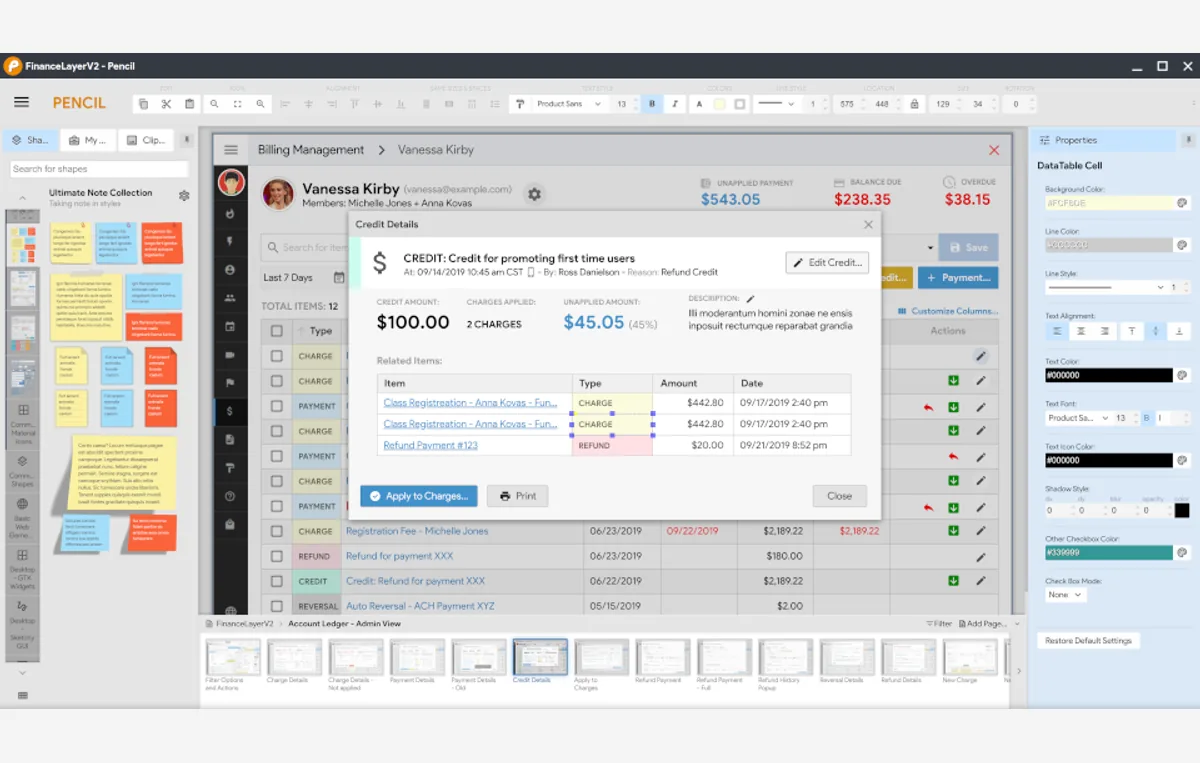1200x763 pixels.
Task: Click the Apply to Charges... button
Action: 419,496
